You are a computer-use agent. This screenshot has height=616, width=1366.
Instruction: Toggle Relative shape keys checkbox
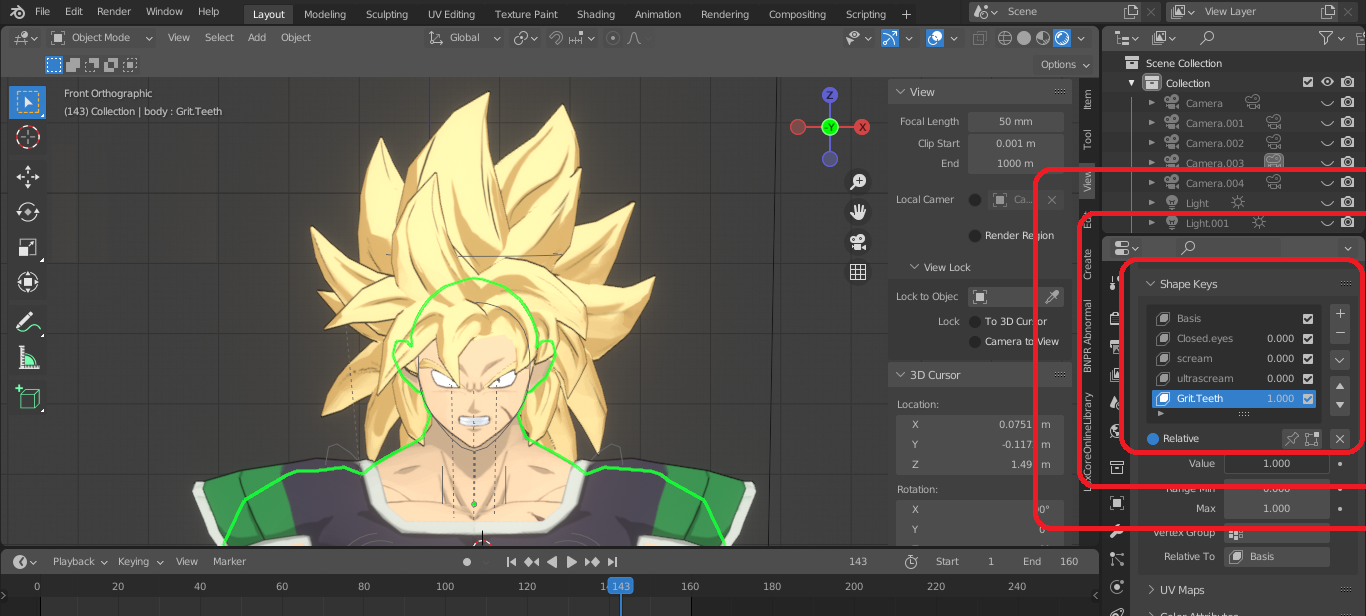pyautogui.click(x=1153, y=439)
